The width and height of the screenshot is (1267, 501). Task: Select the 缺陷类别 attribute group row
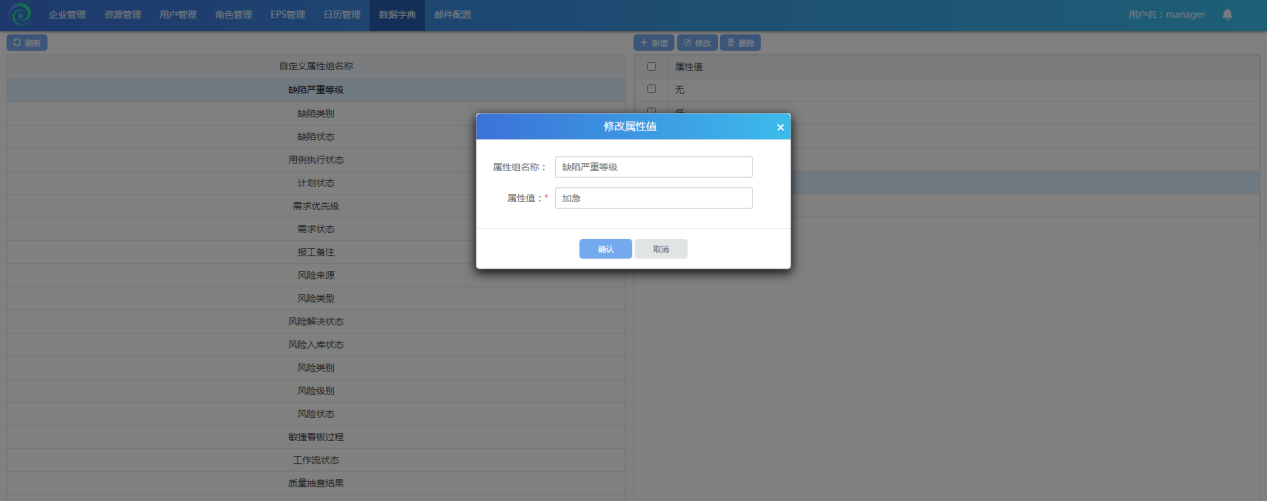pyautogui.click(x=316, y=113)
